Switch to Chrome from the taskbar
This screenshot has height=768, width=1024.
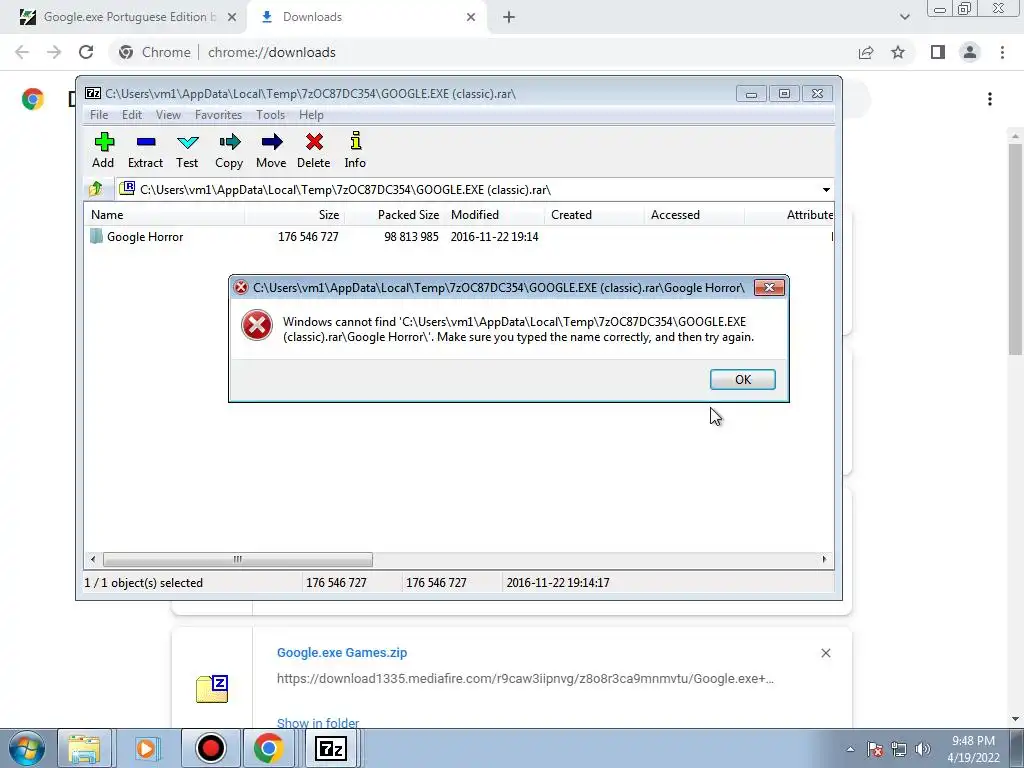268,749
